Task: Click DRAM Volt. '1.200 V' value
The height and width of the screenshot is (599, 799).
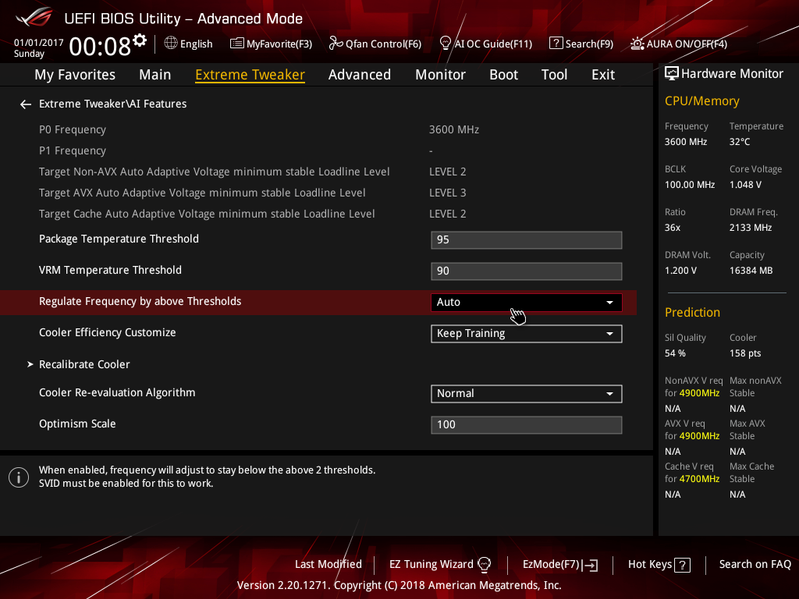Action: click(x=680, y=270)
